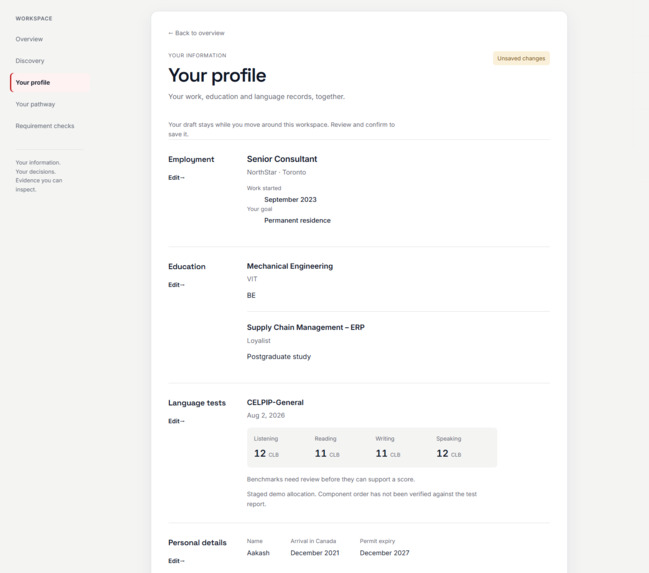Click the Aug 2, 2026 test date
The height and width of the screenshot is (573, 649).
(266, 415)
